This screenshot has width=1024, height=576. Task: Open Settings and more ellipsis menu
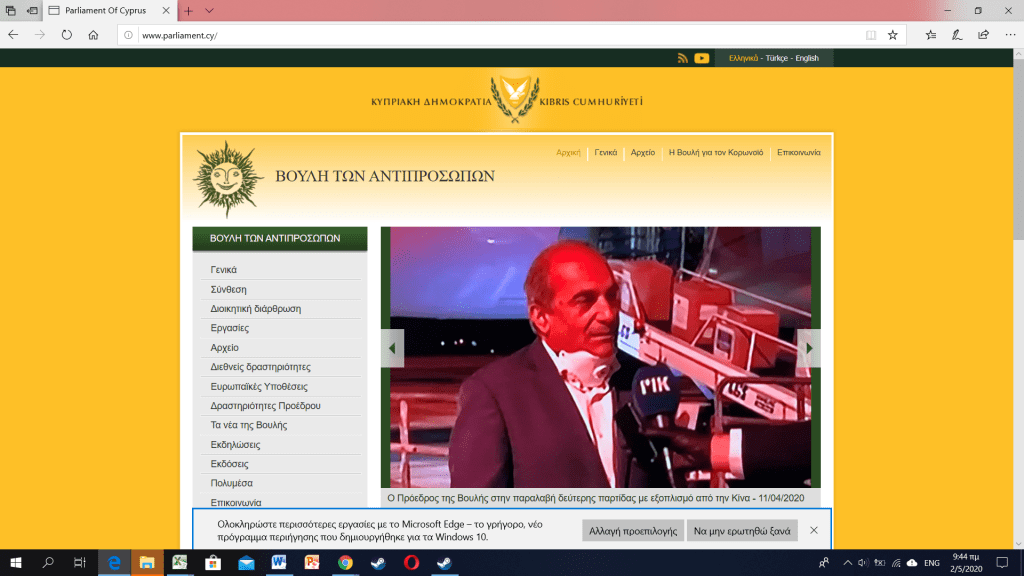click(1008, 35)
